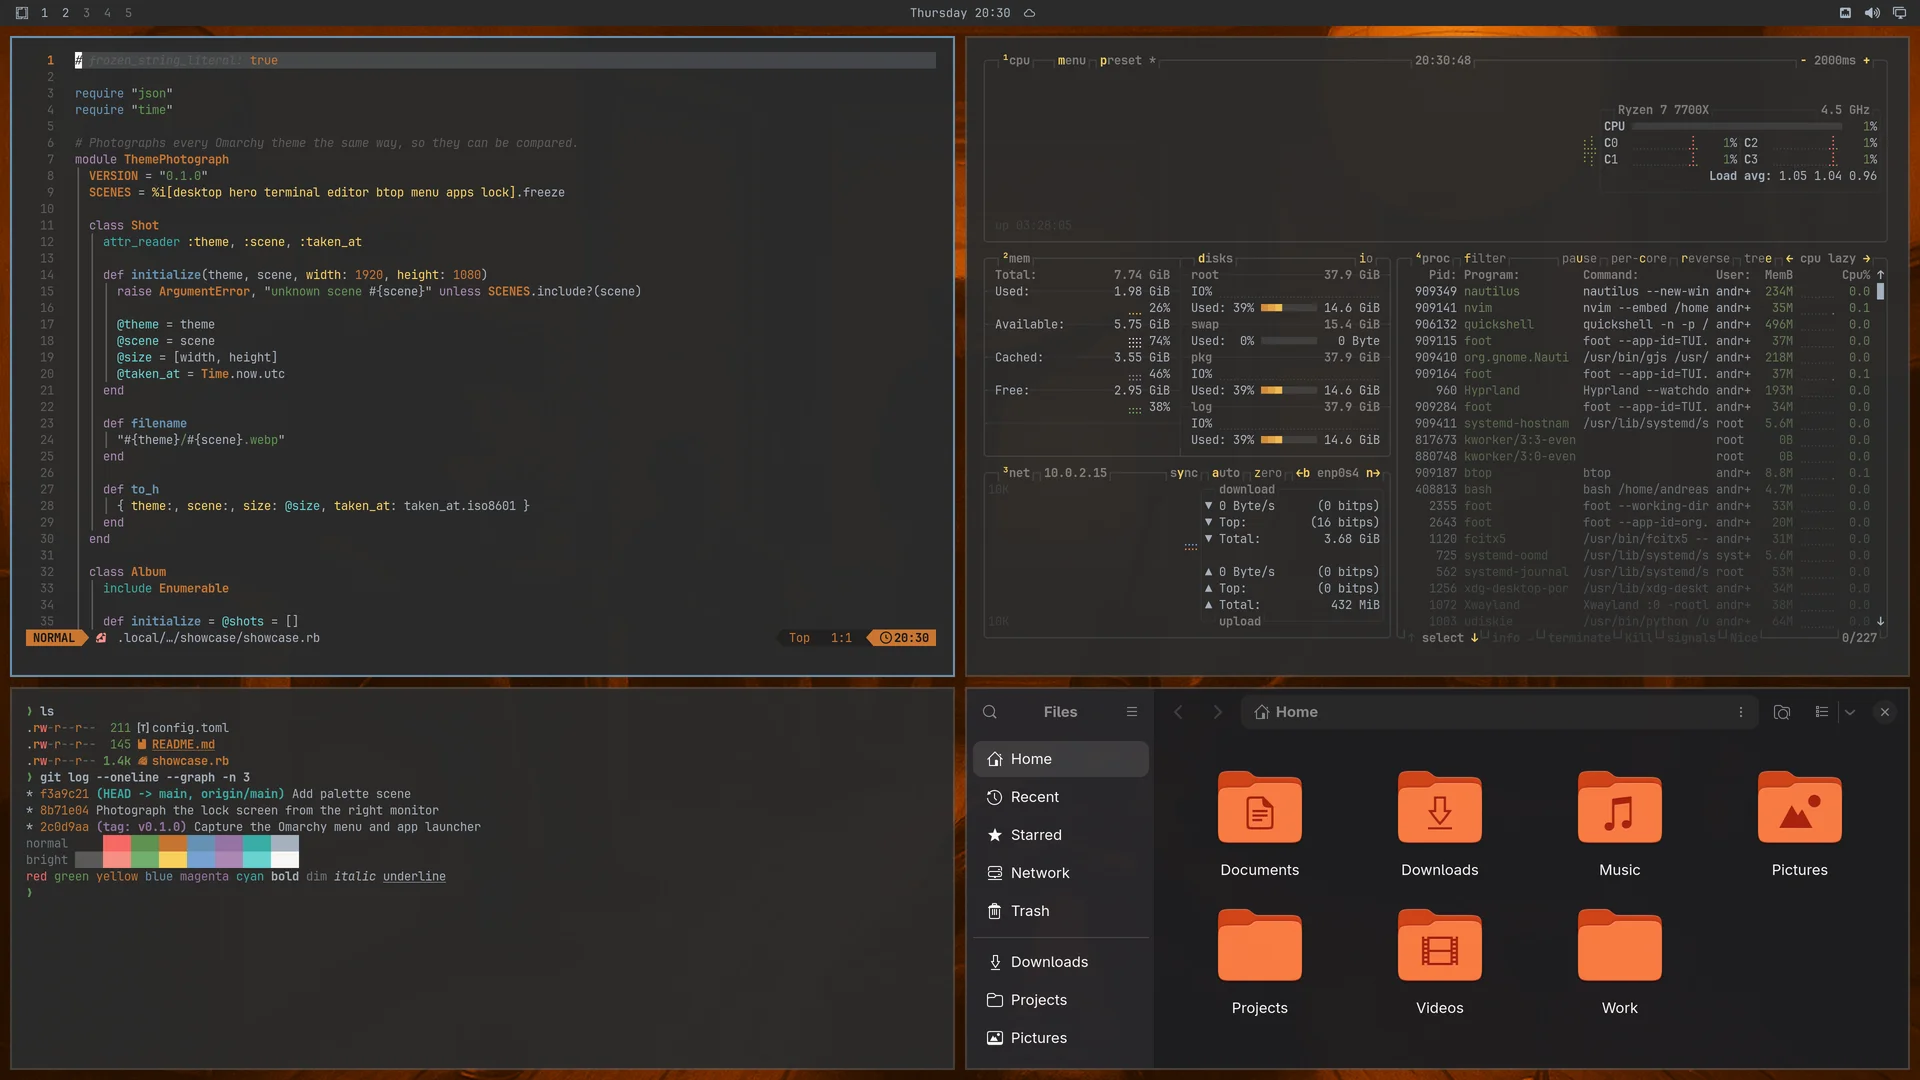Open the btop menu option
The height and width of the screenshot is (1080, 1920).
pyautogui.click(x=1071, y=60)
